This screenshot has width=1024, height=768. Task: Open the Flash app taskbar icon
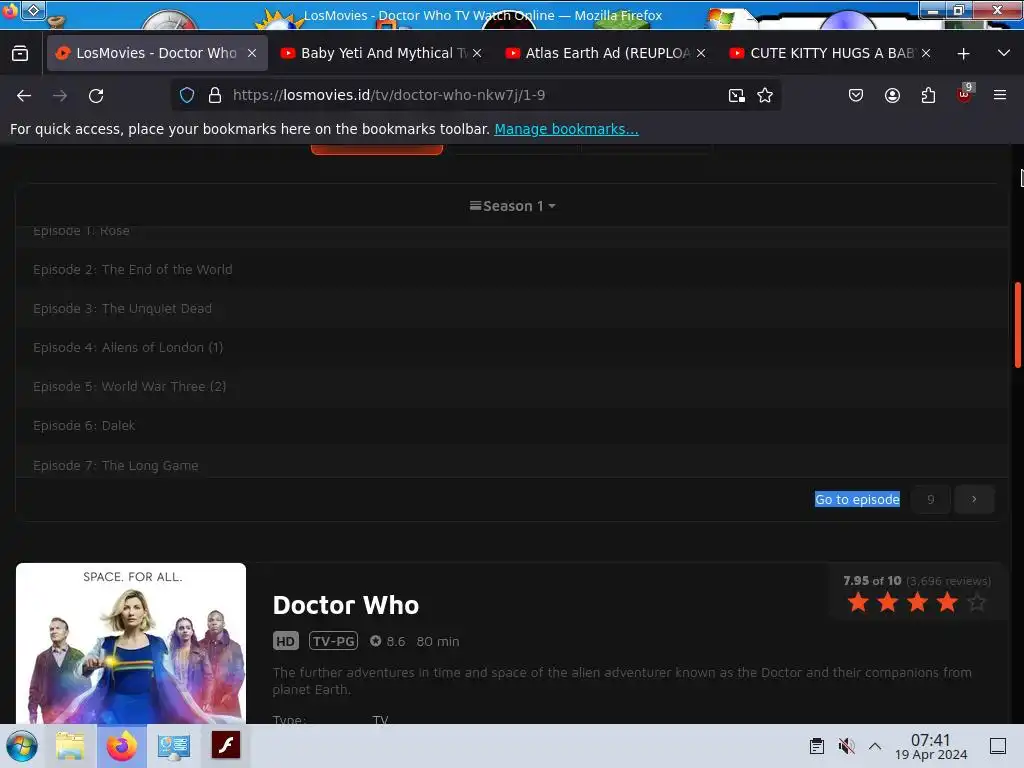tap(226, 745)
